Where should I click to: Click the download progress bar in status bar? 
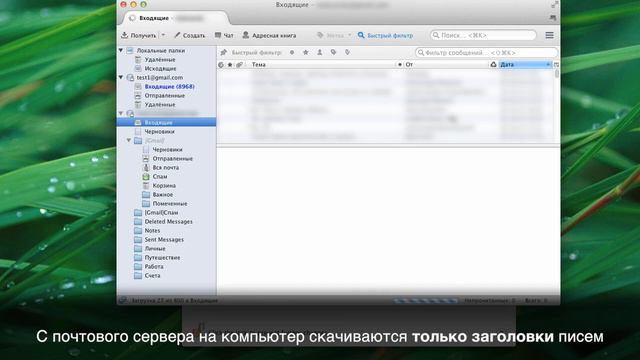426,300
